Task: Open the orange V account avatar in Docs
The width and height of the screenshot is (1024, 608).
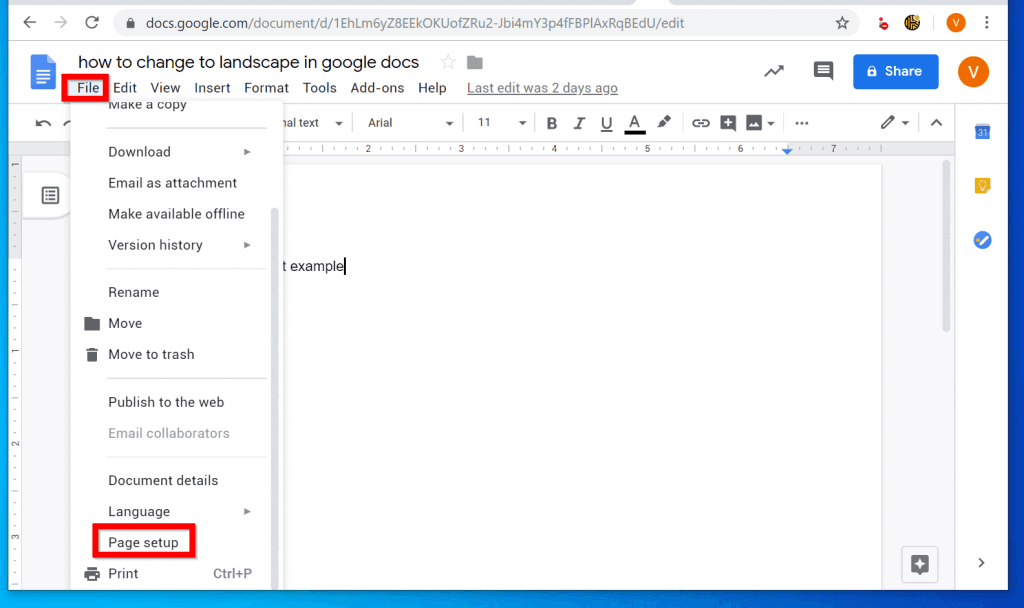Action: pos(973,71)
